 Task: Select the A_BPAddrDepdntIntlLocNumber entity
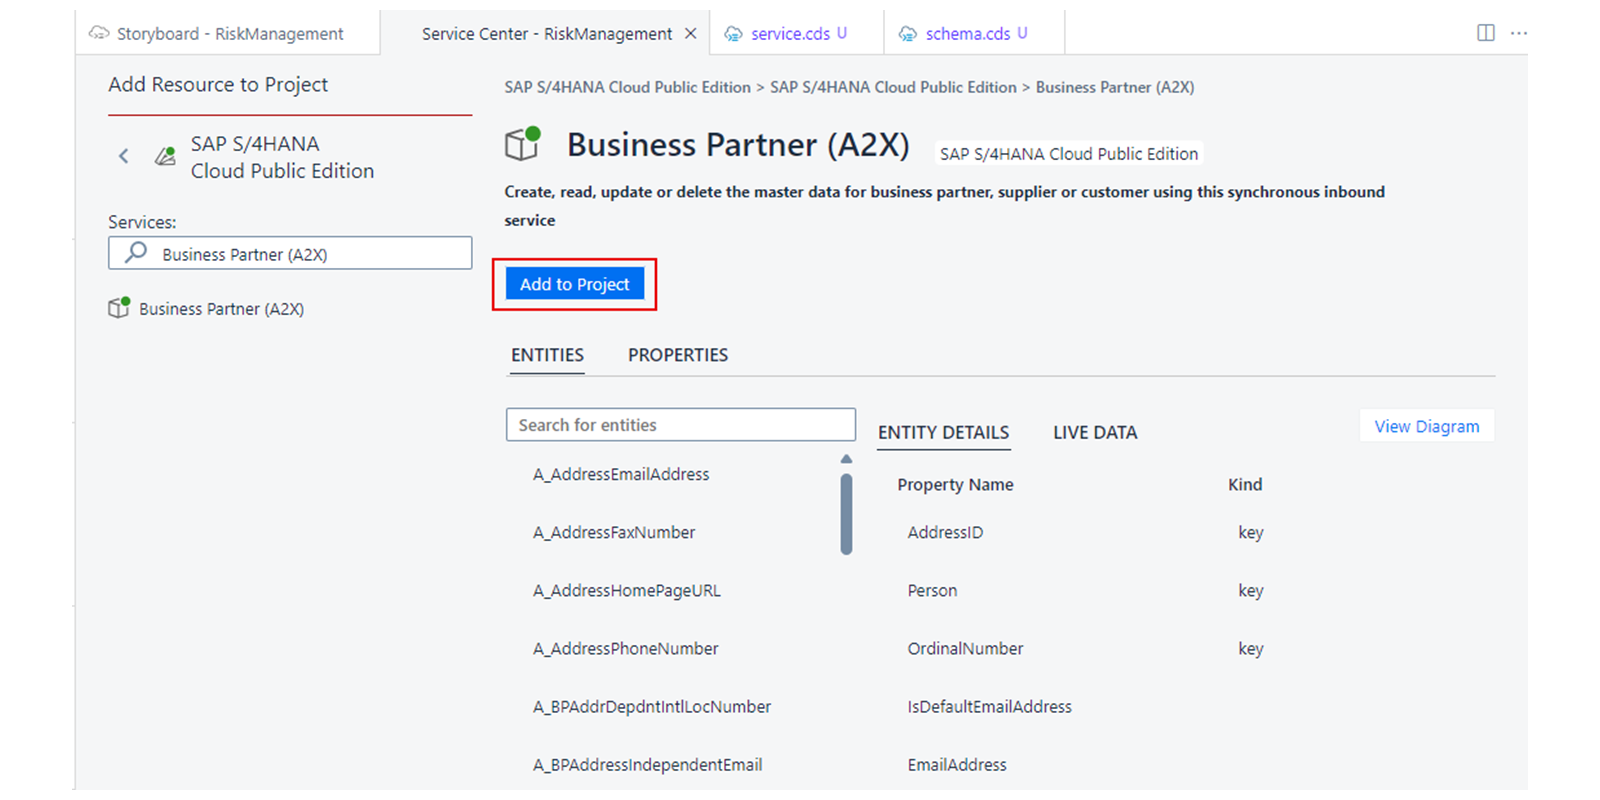(652, 706)
